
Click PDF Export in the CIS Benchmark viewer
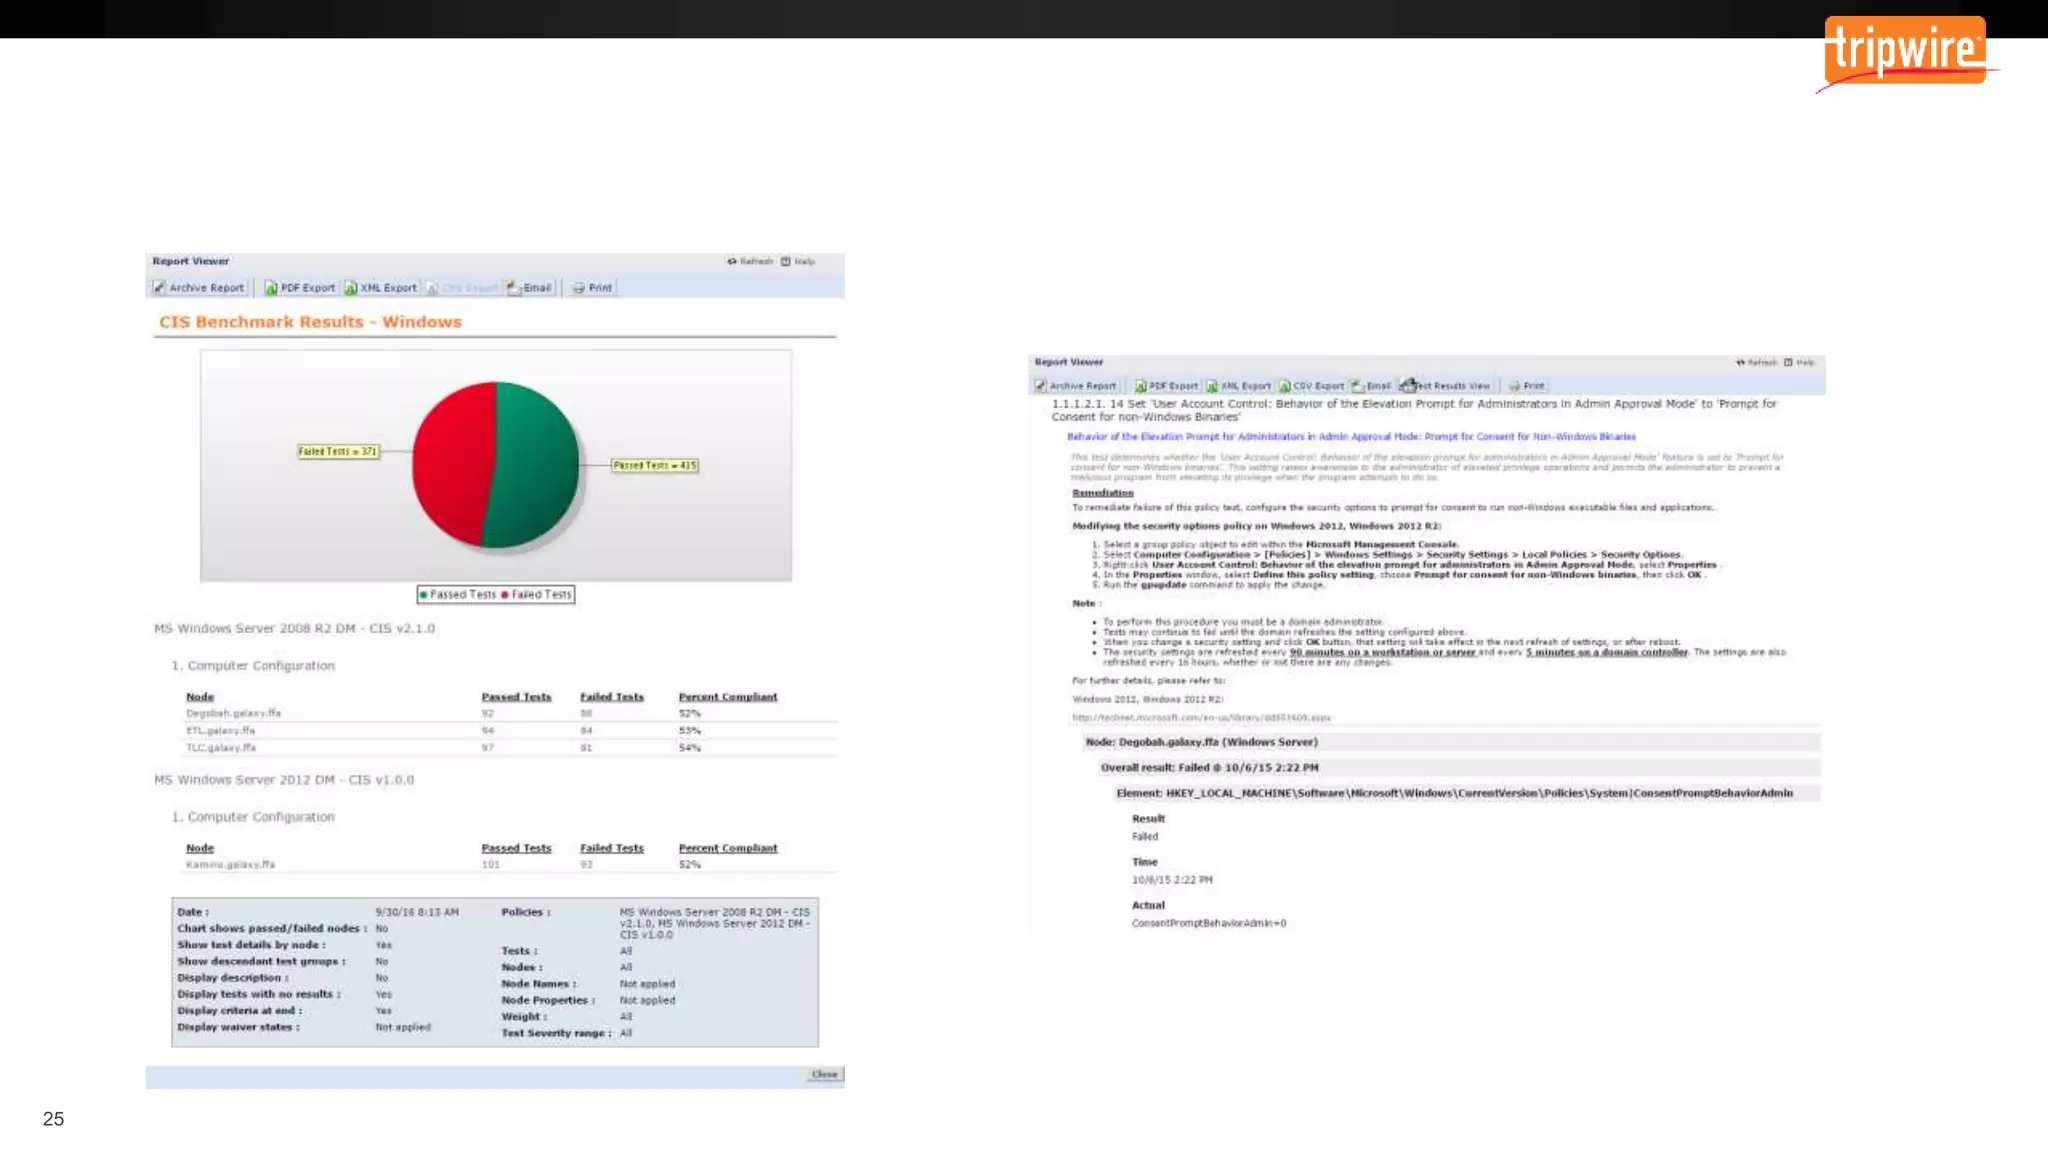pyautogui.click(x=300, y=288)
